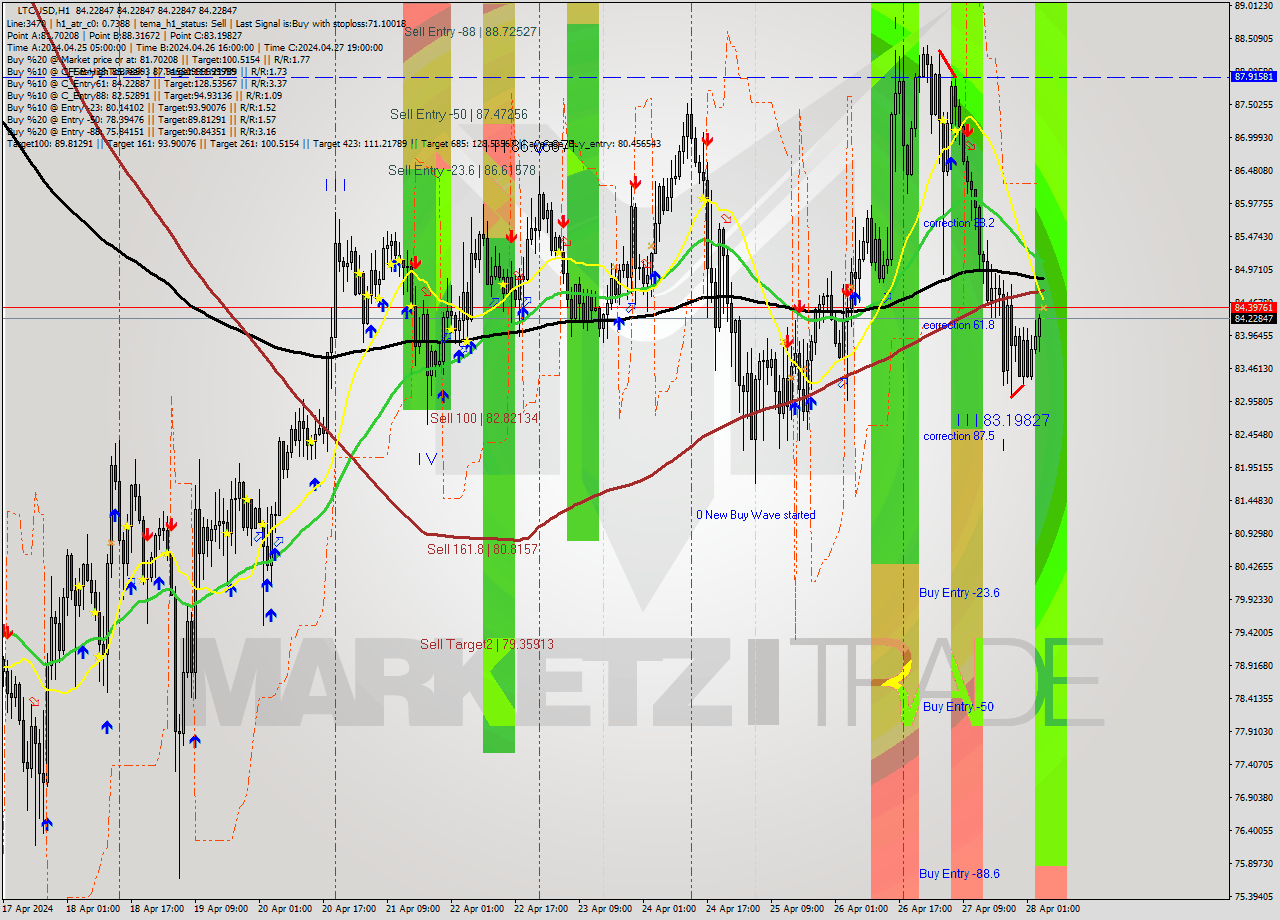Click the '18 Apr 17:00' time axis label

tap(156, 910)
